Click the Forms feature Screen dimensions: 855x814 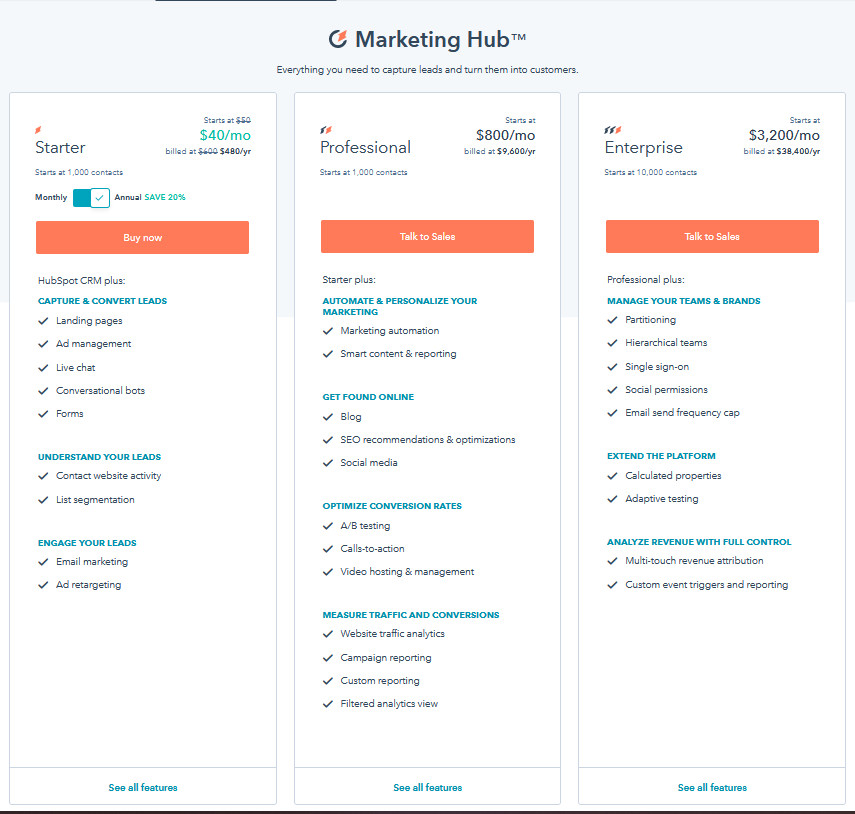tap(70, 413)
